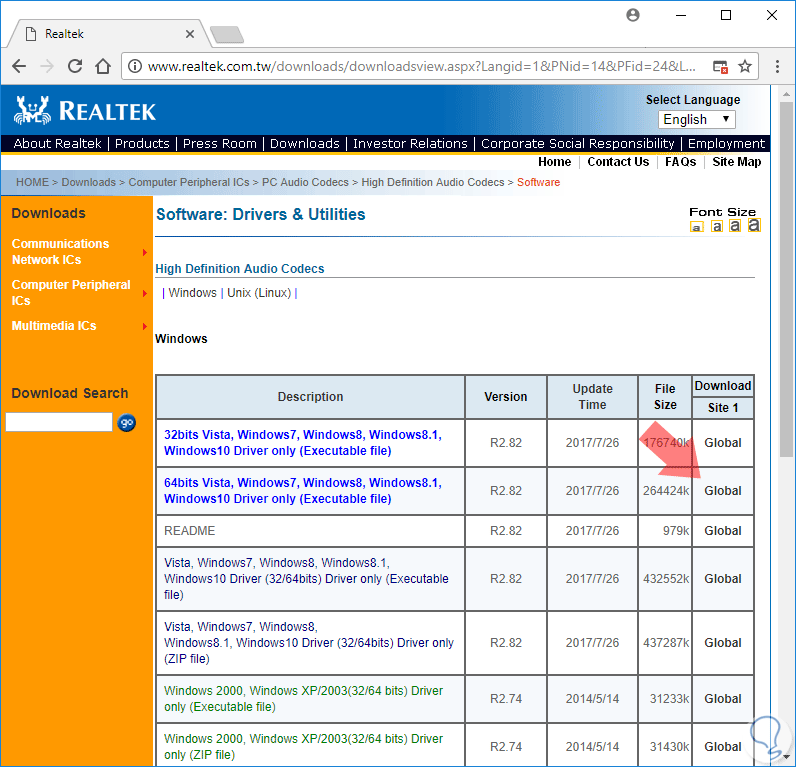Screen dimensions: 796x767
Task: View site information icon in the address bar
Action: coord(135,66)
